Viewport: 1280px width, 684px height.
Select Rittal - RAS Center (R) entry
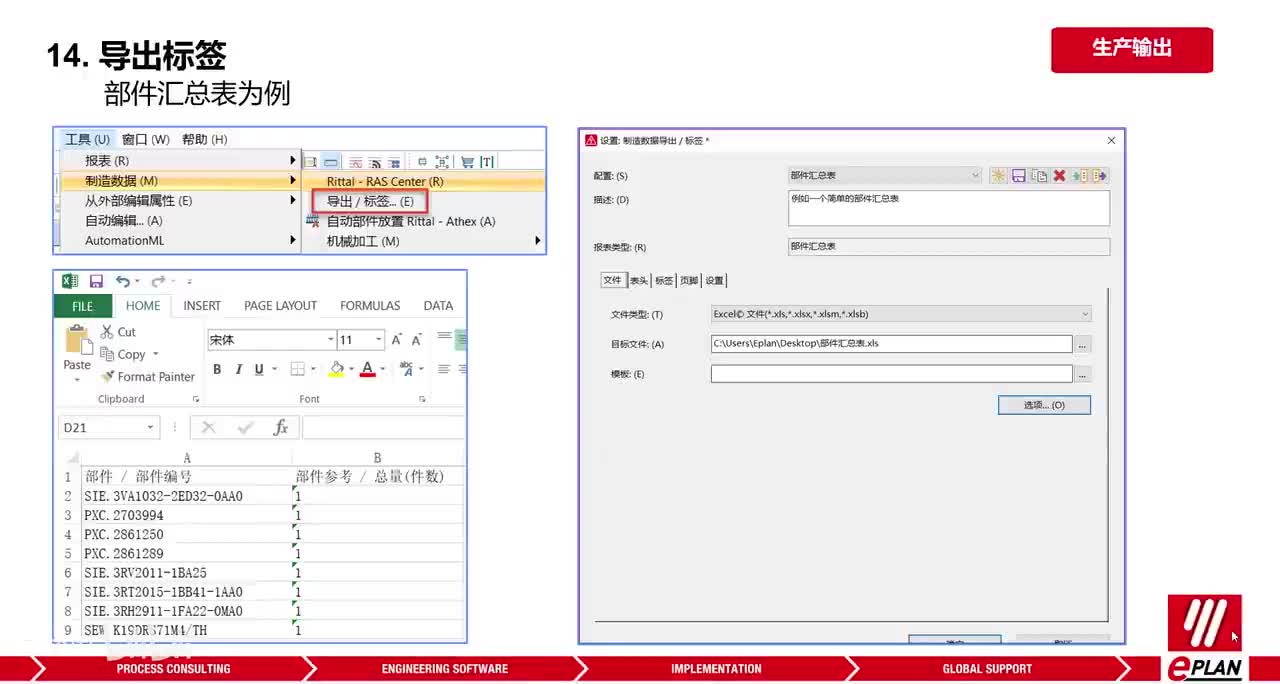pos(424,181)
